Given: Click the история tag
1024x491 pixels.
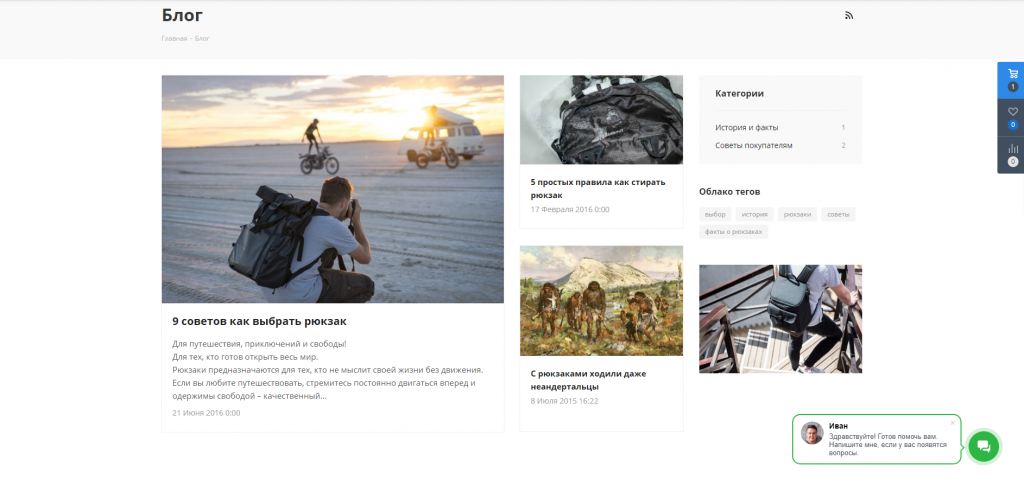Looking at the screenshot, I should tap(755, 214).
